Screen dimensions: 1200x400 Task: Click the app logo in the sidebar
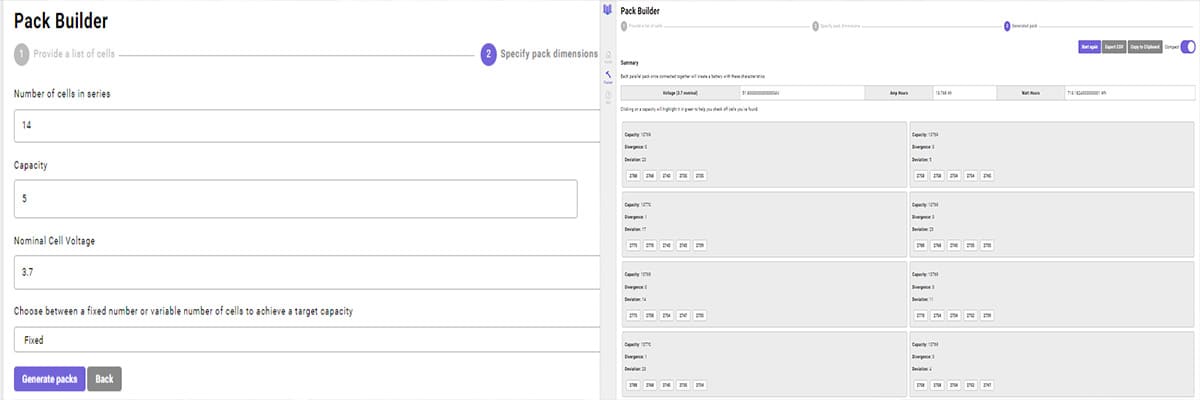point(609,9)
